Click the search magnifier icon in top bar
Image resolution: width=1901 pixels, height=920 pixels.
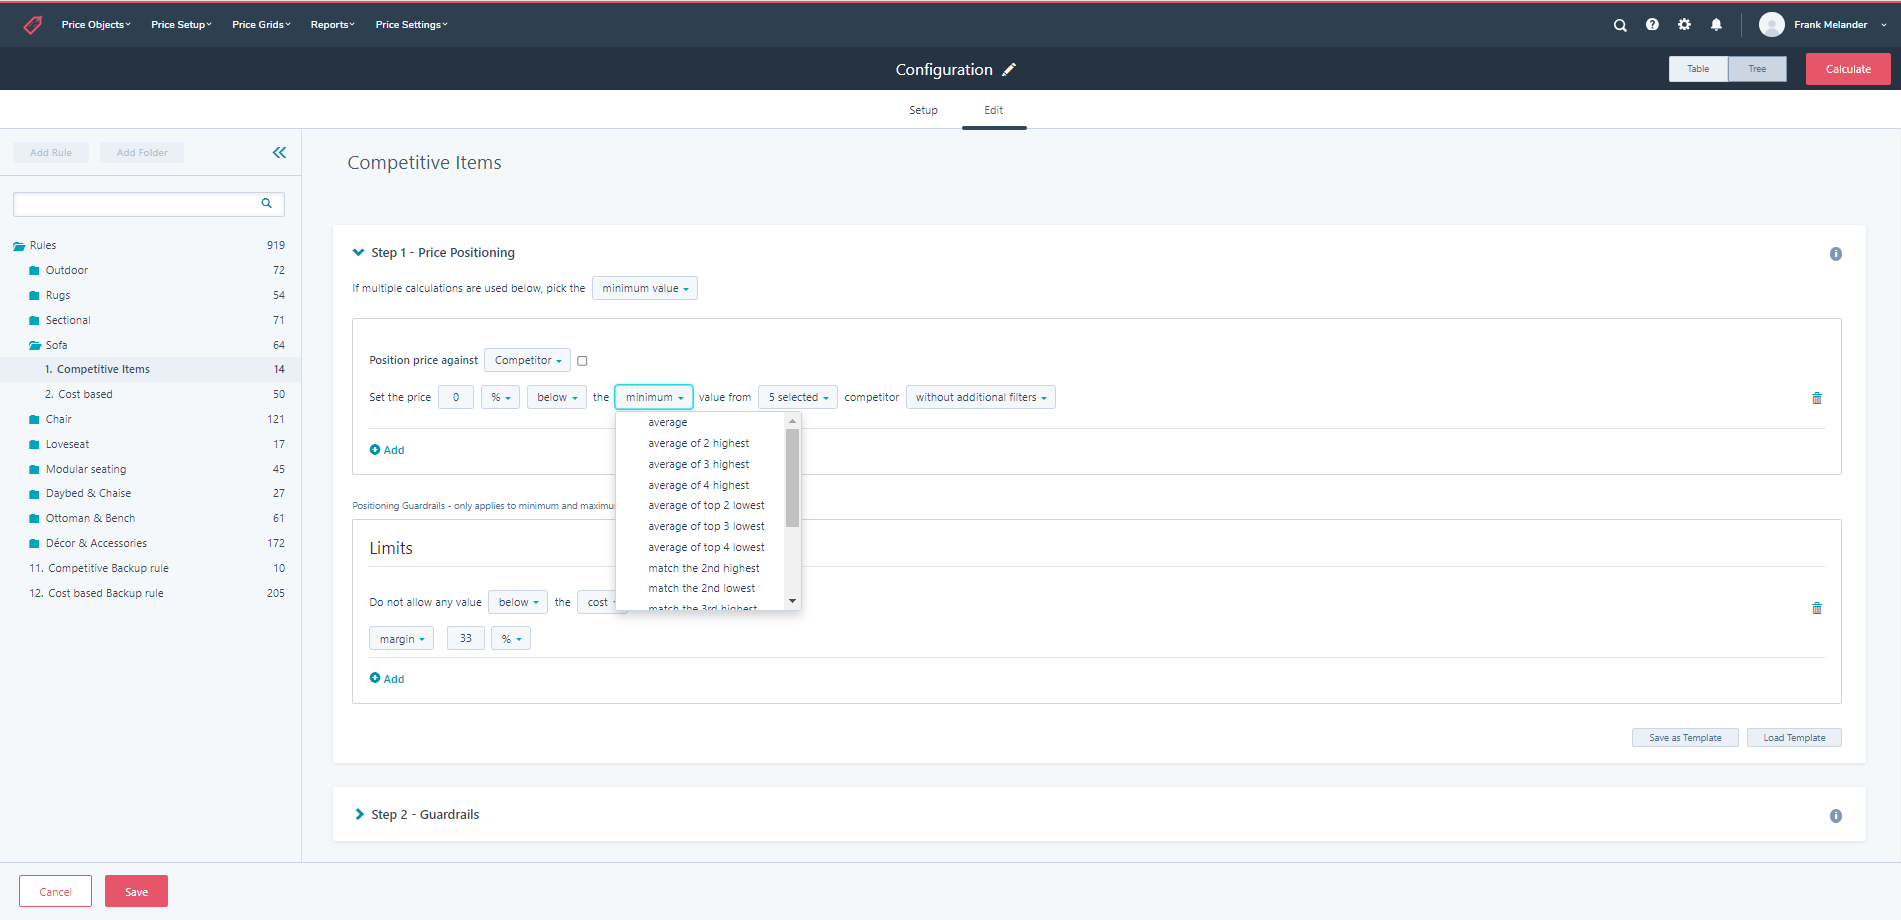tap(1620, 25)
